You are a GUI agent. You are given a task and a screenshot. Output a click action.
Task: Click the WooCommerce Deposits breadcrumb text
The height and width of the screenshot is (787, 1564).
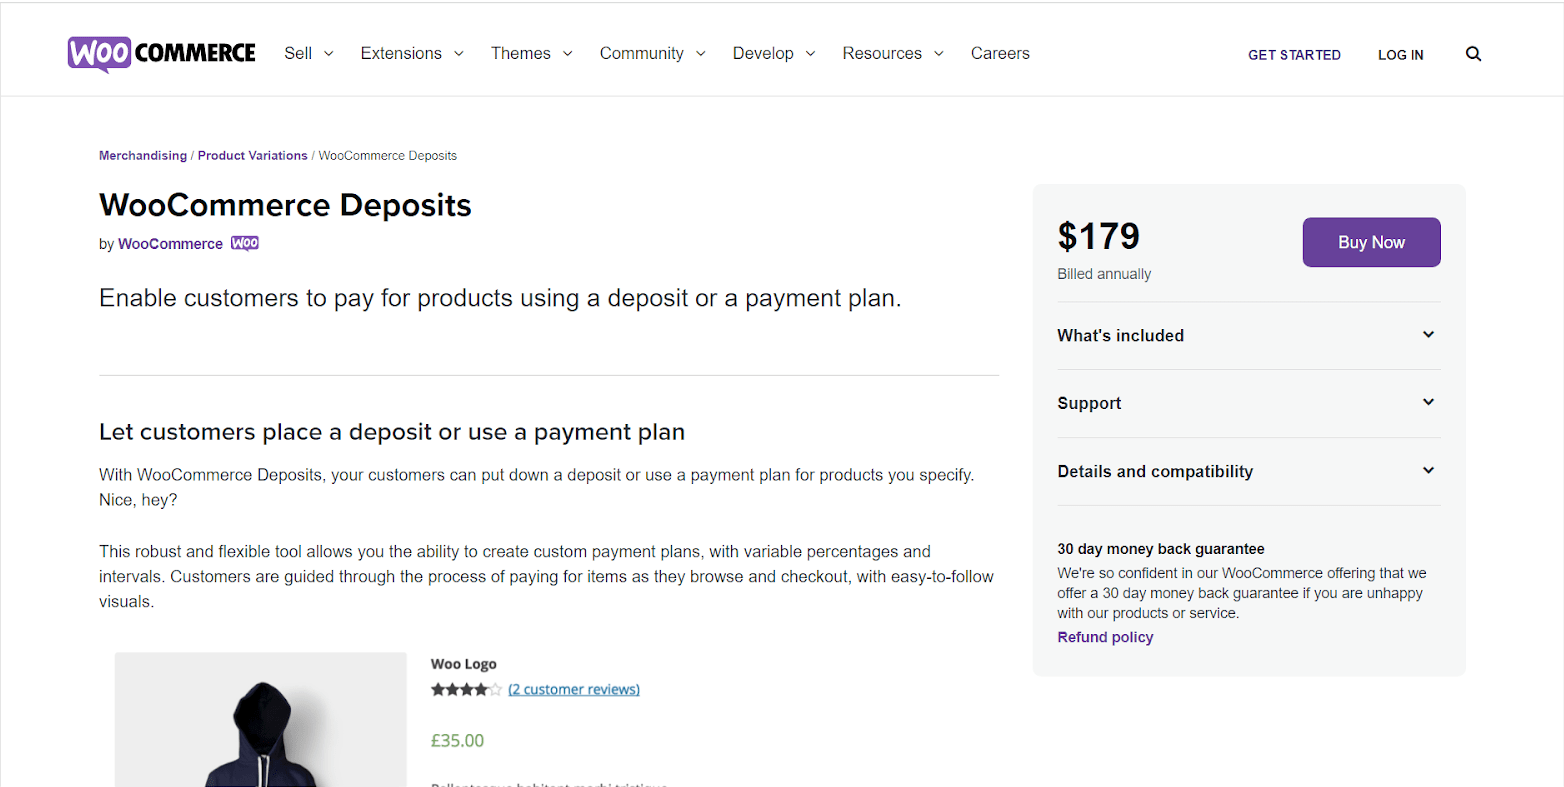[388, 155]
